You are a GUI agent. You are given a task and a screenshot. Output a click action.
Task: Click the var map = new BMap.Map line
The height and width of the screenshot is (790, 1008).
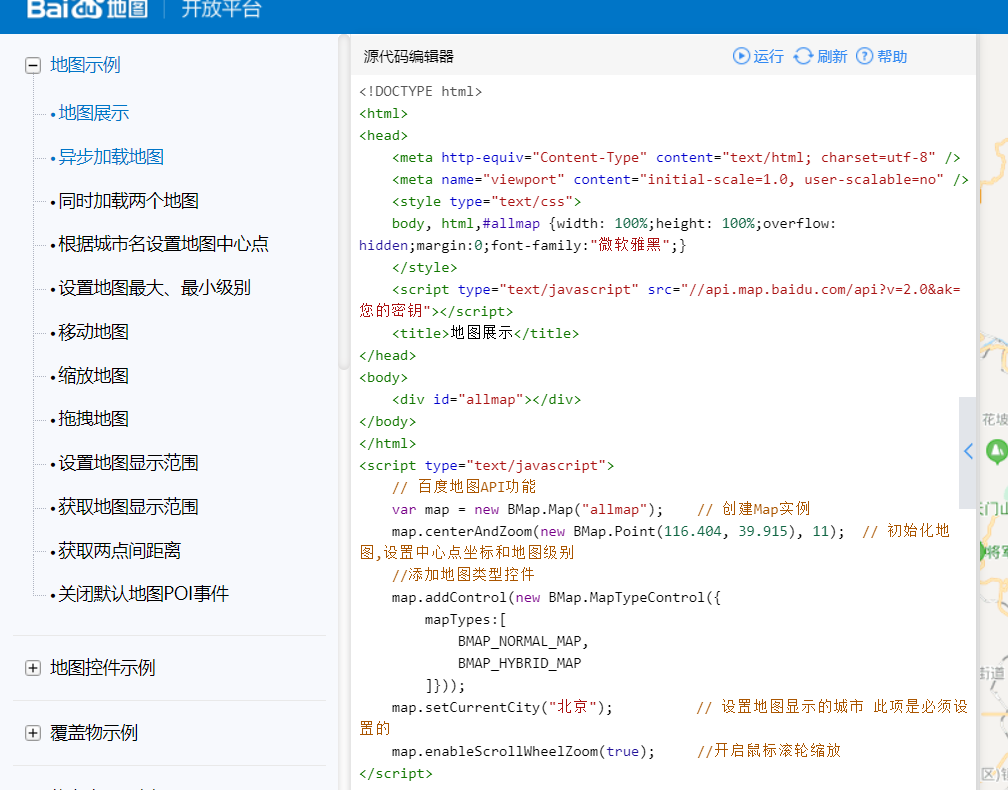(600, 509)
